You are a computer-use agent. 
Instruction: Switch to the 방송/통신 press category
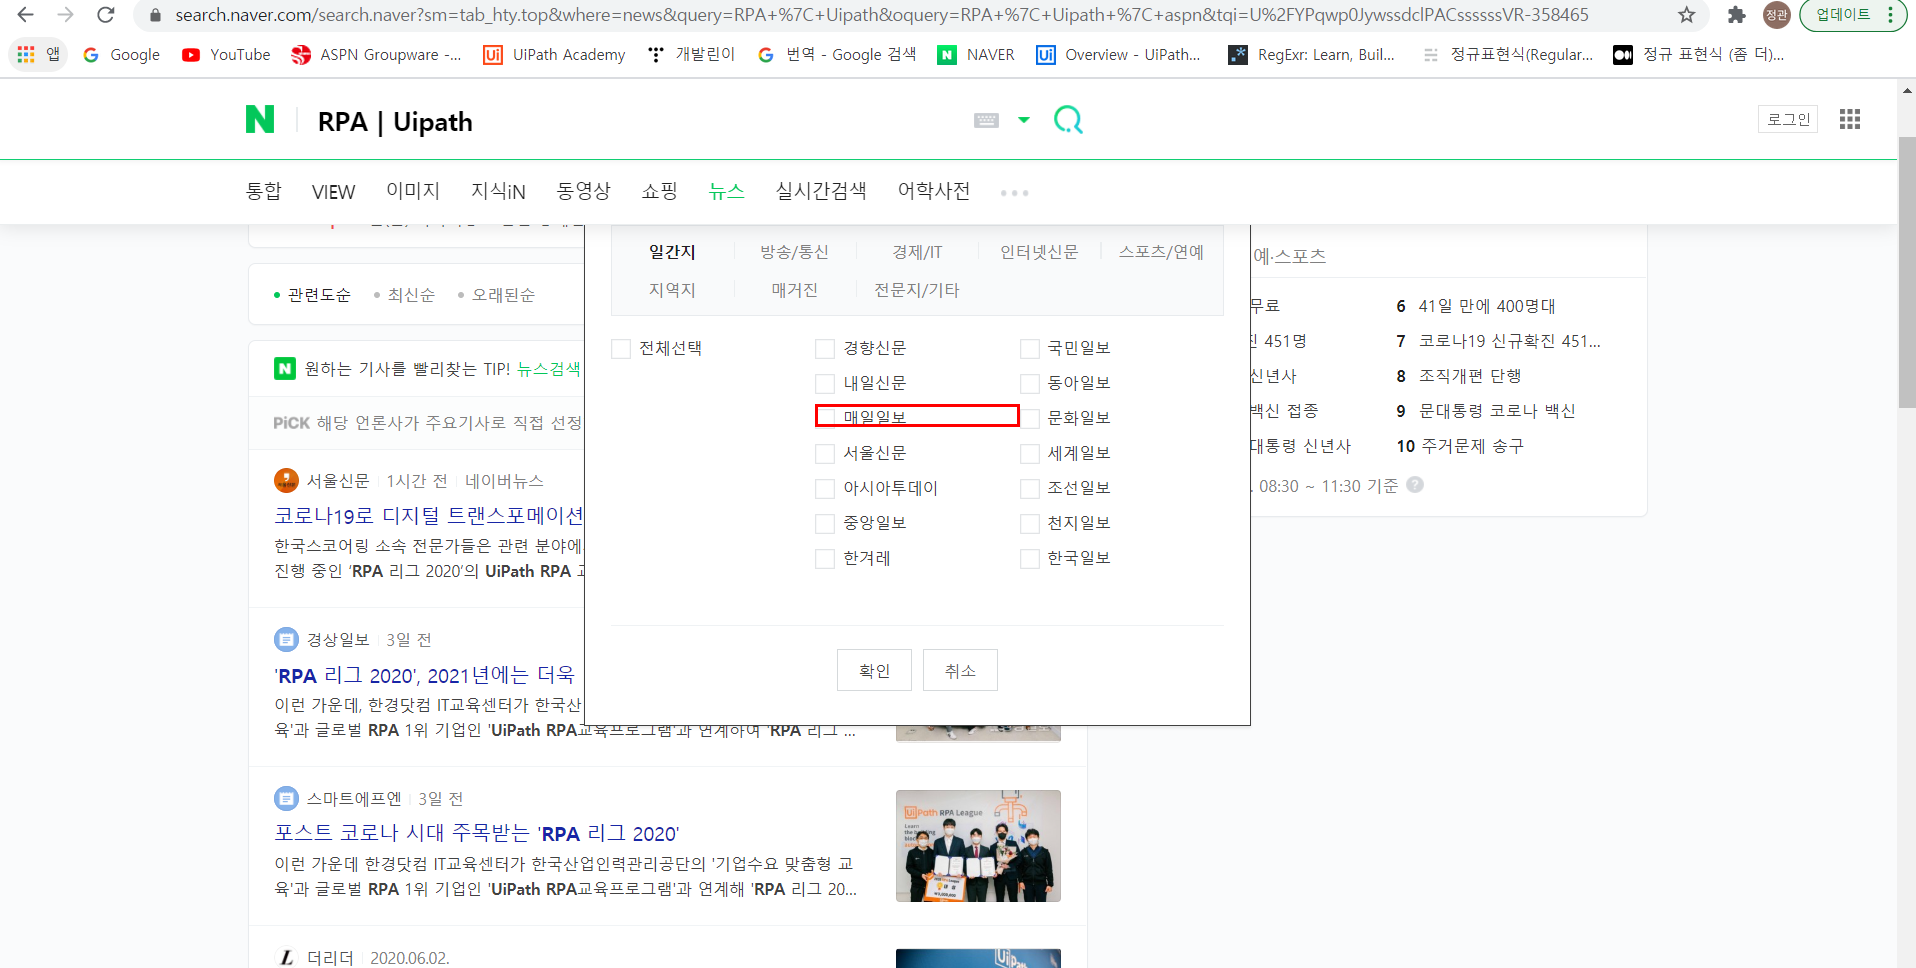pos(794,252)
